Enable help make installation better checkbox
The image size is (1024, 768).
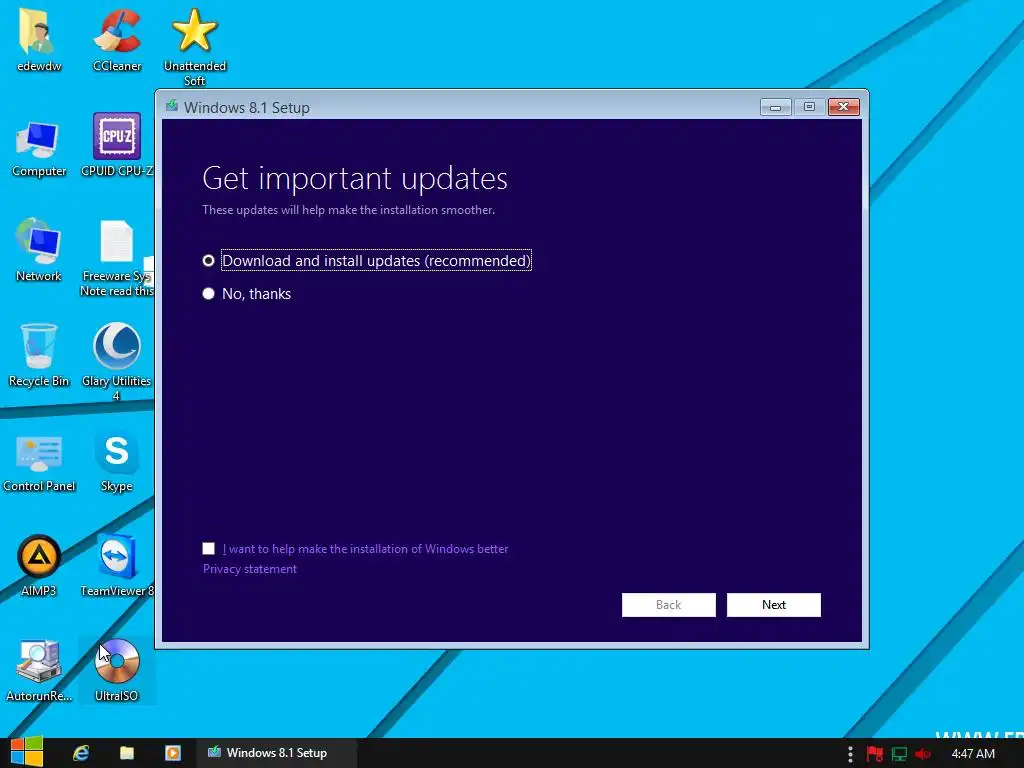click(x=208, y=549)
